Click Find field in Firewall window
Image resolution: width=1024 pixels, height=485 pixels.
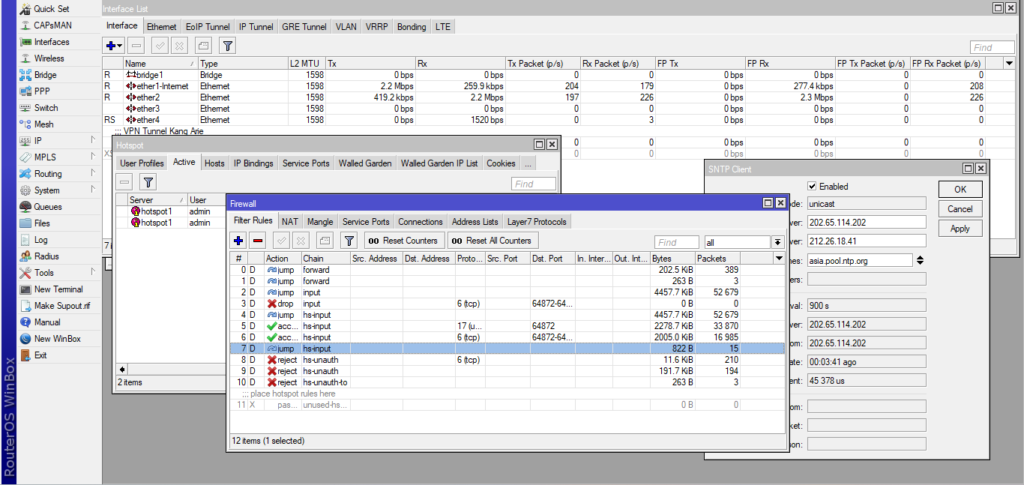(x=677, y=242)
